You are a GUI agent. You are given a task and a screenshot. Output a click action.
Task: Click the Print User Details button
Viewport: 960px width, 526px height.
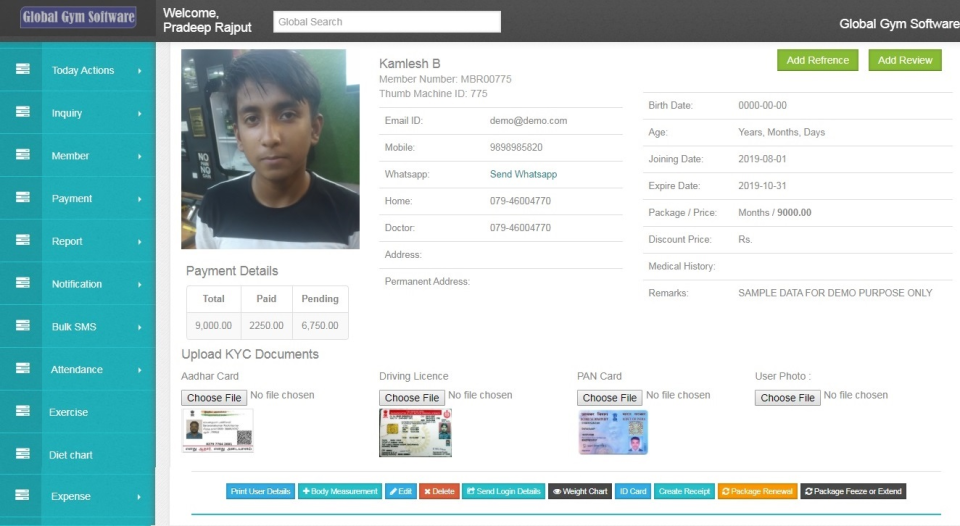[x=260, y=491]
